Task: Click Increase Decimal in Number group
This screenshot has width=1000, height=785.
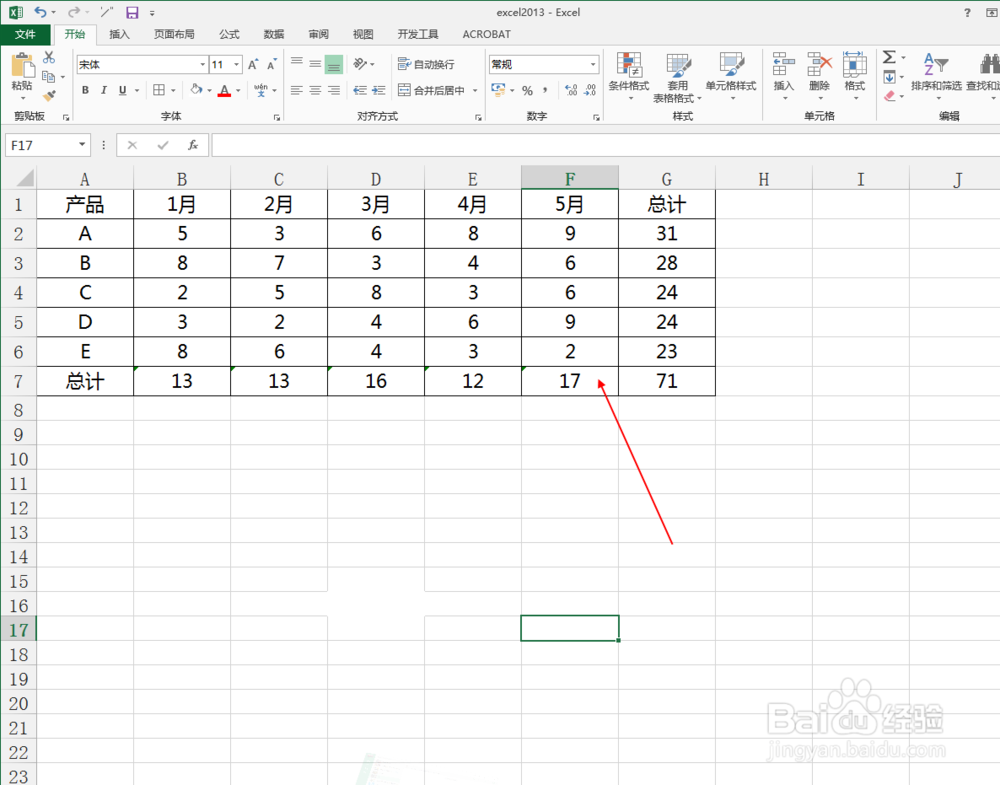Action: pos(571,90)
